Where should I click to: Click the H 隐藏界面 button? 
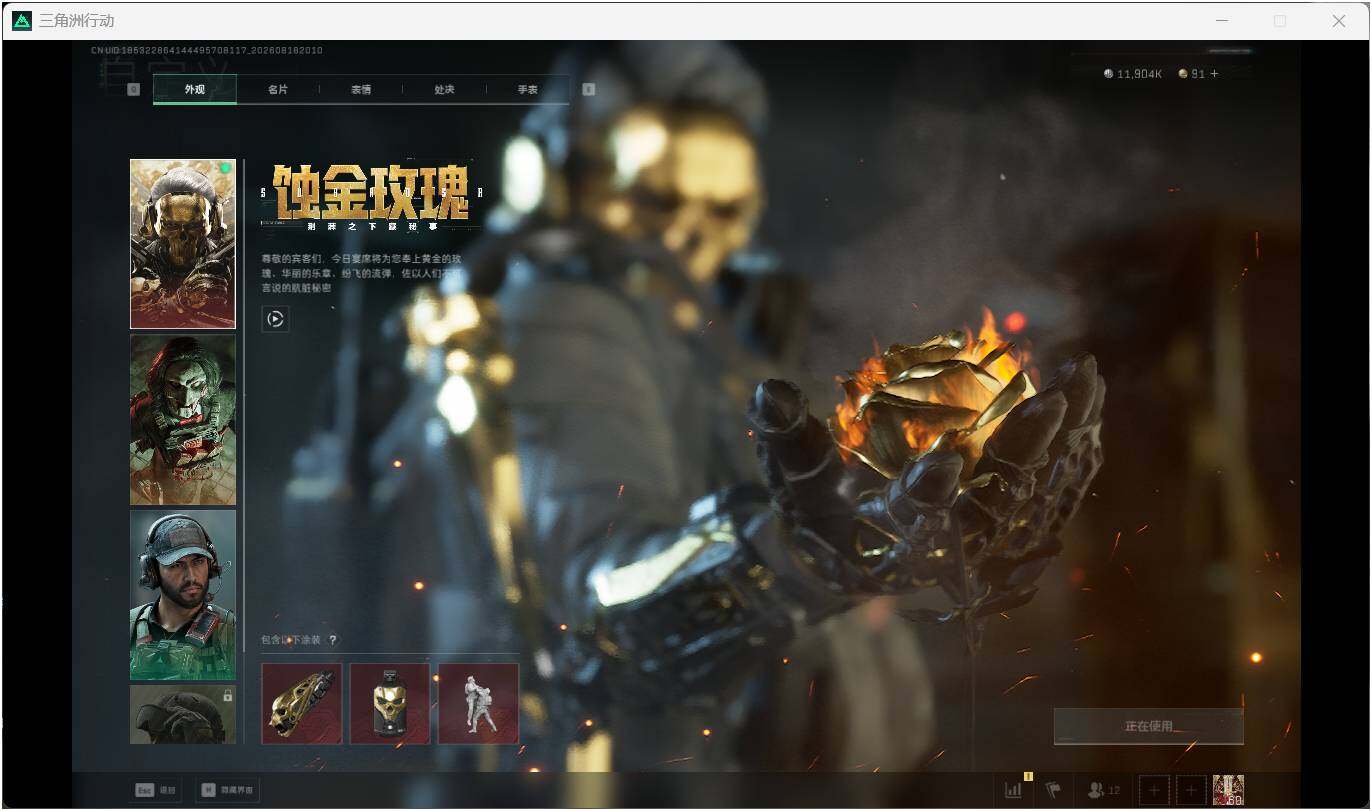pyautogui.click(x=227, y=790)
